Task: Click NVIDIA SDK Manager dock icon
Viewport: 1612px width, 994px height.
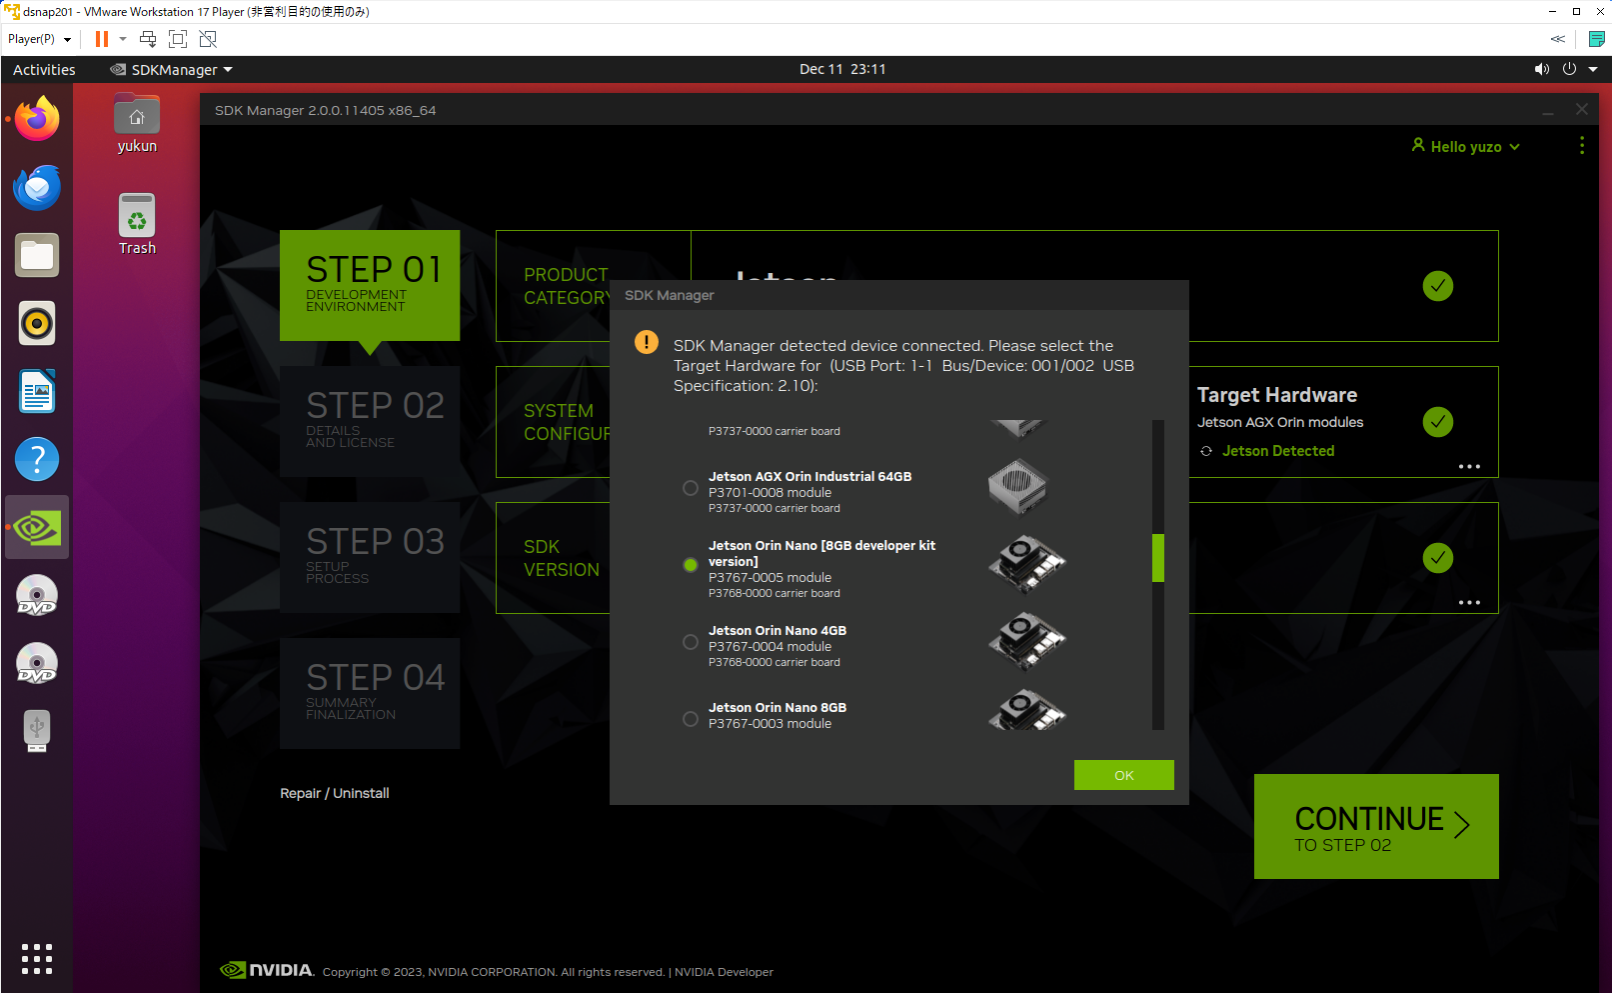Action: (x=37, y=527)
